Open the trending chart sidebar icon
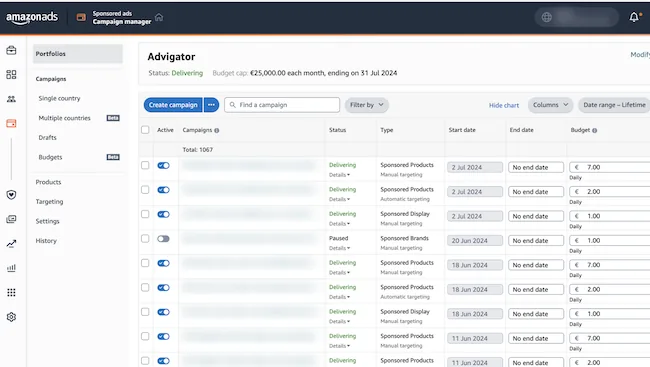 12,243
